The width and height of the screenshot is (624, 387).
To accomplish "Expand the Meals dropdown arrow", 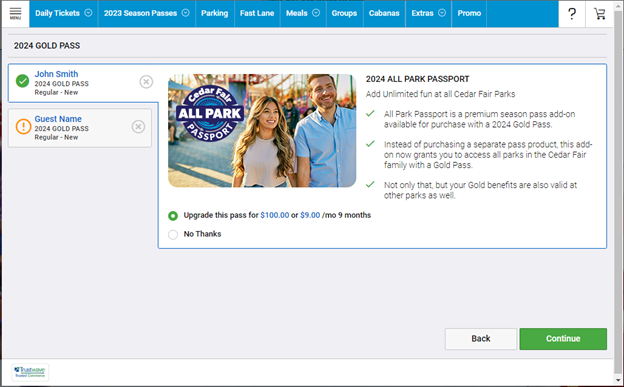I will point(316,13).
